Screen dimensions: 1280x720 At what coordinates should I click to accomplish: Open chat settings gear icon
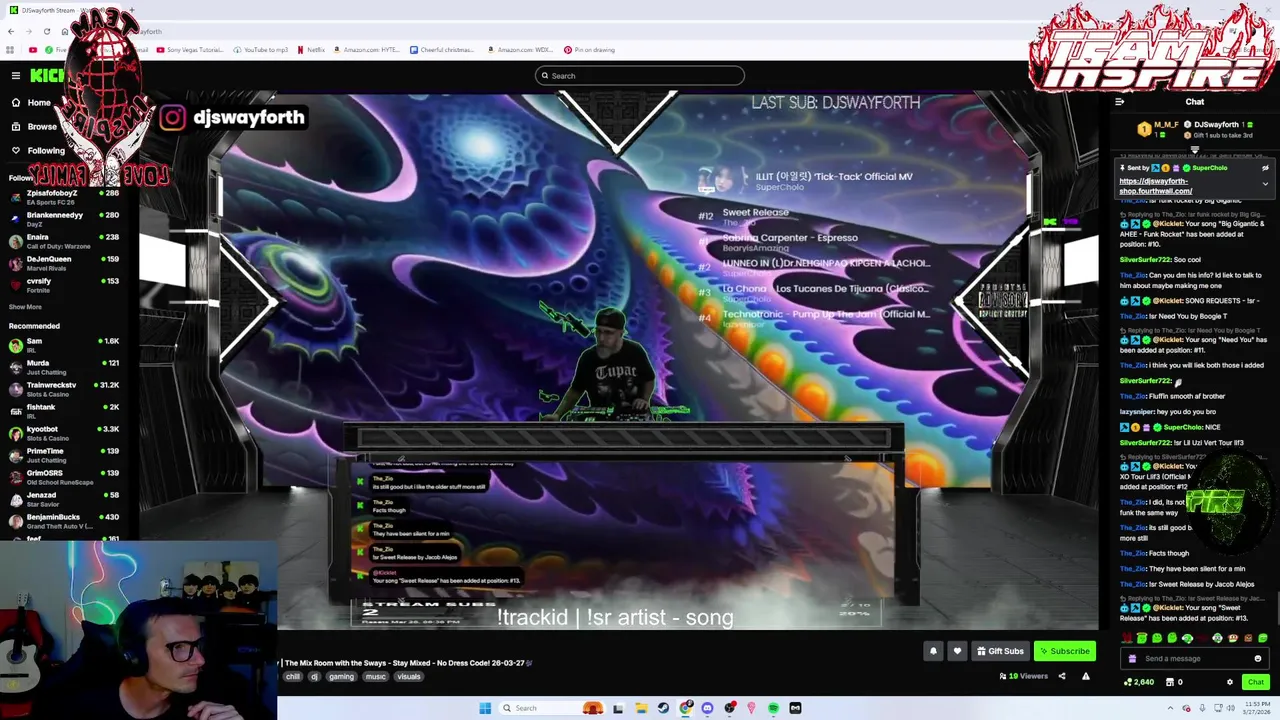(x=1230, y=682)
